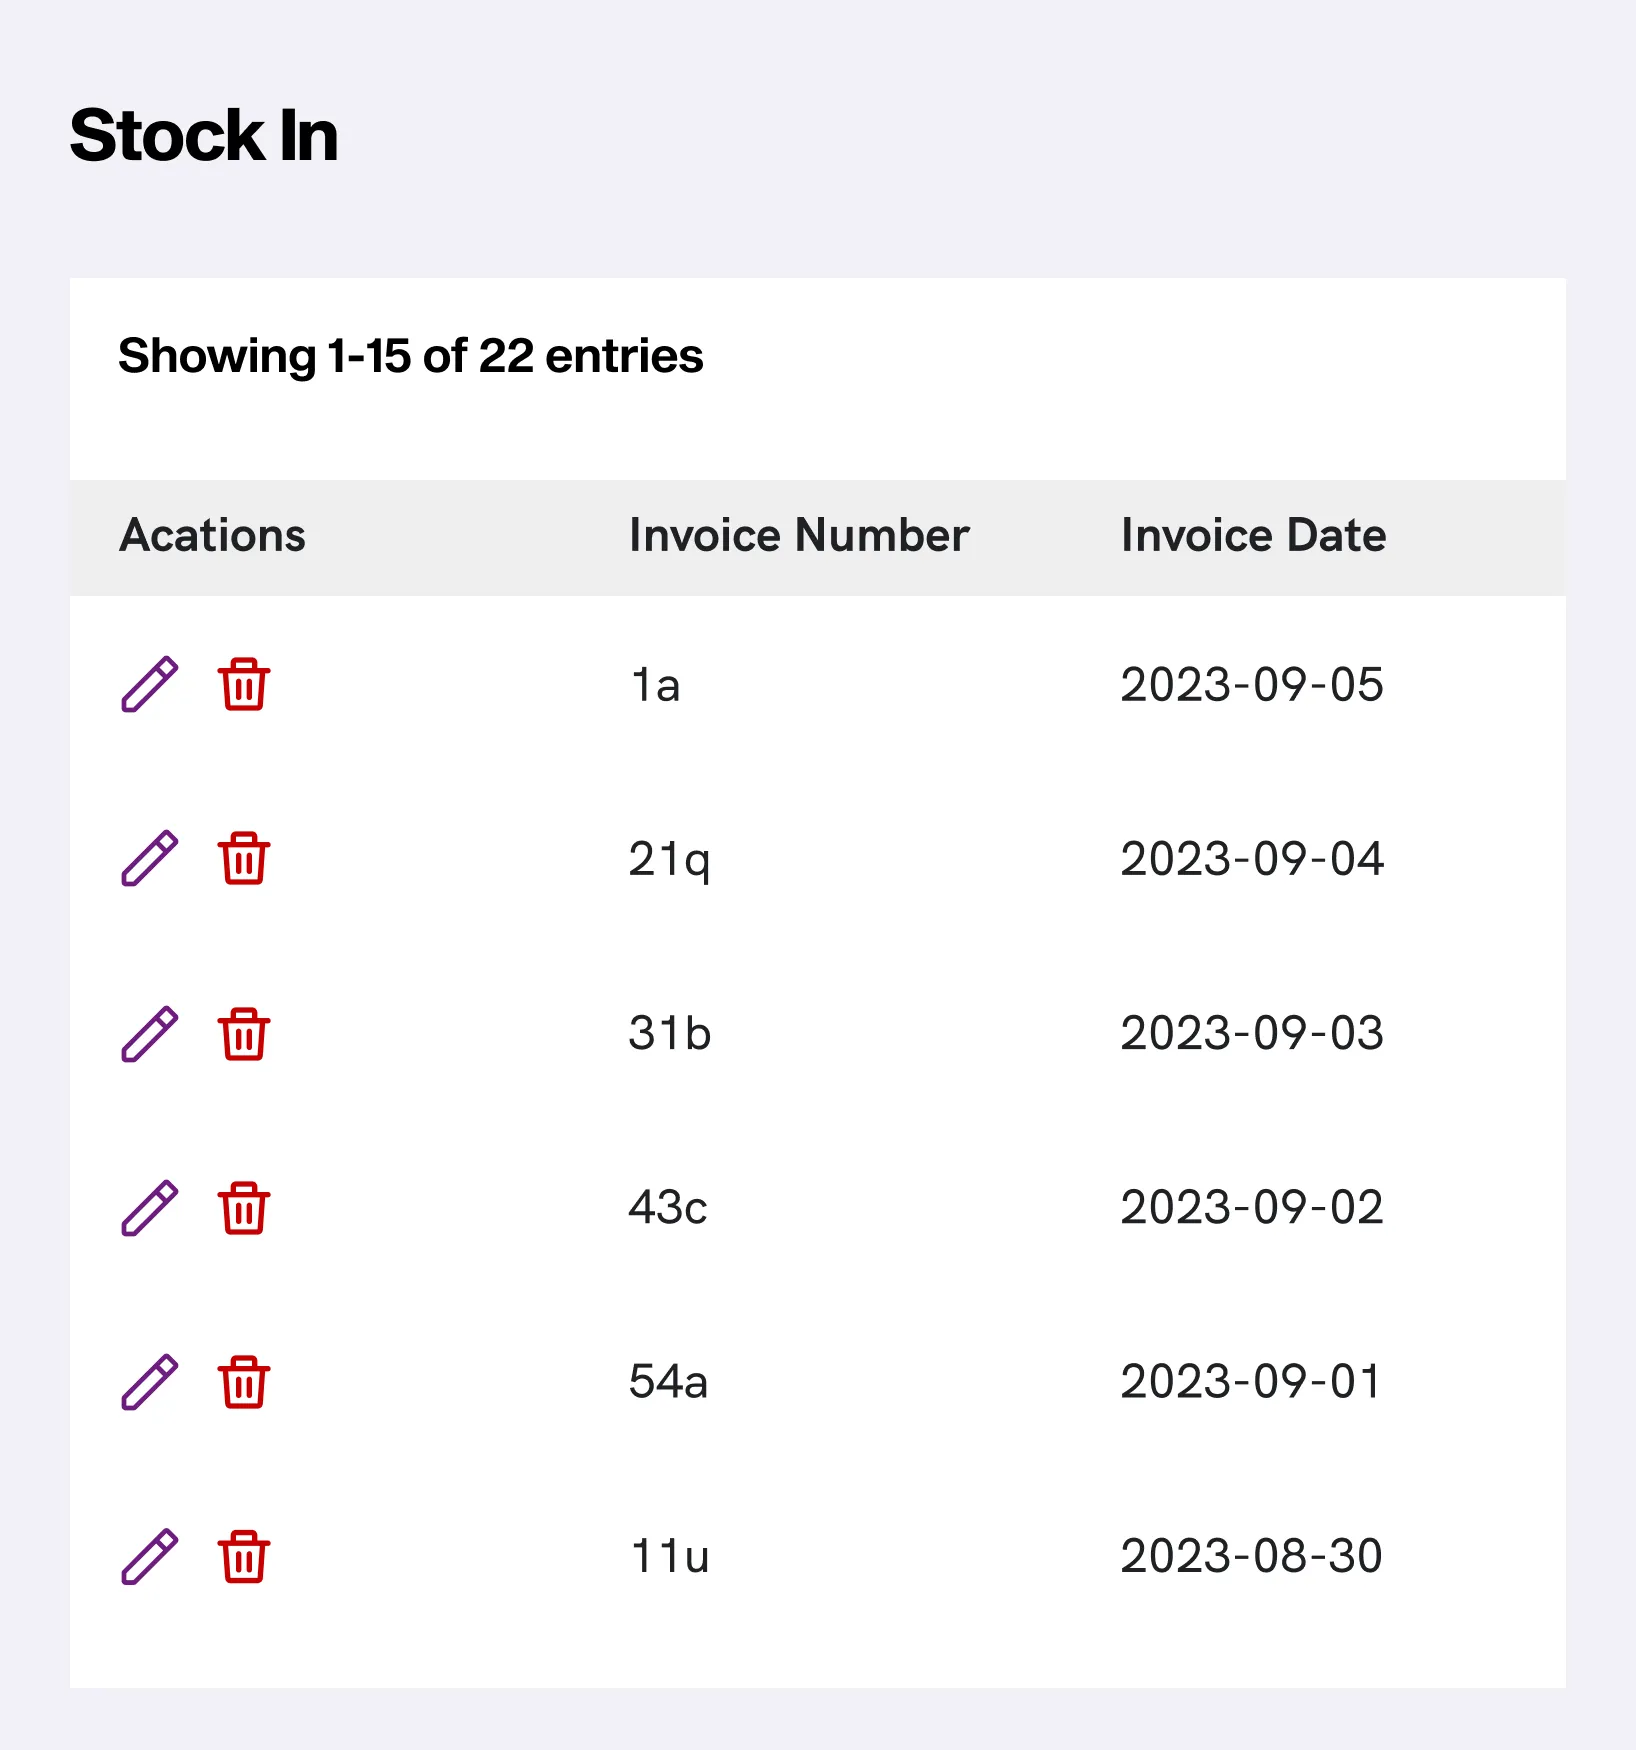Viewport: 1636px width, 1750px height.
Task: Edit invoice 54a with the pencil icon
Action: 150,1382
